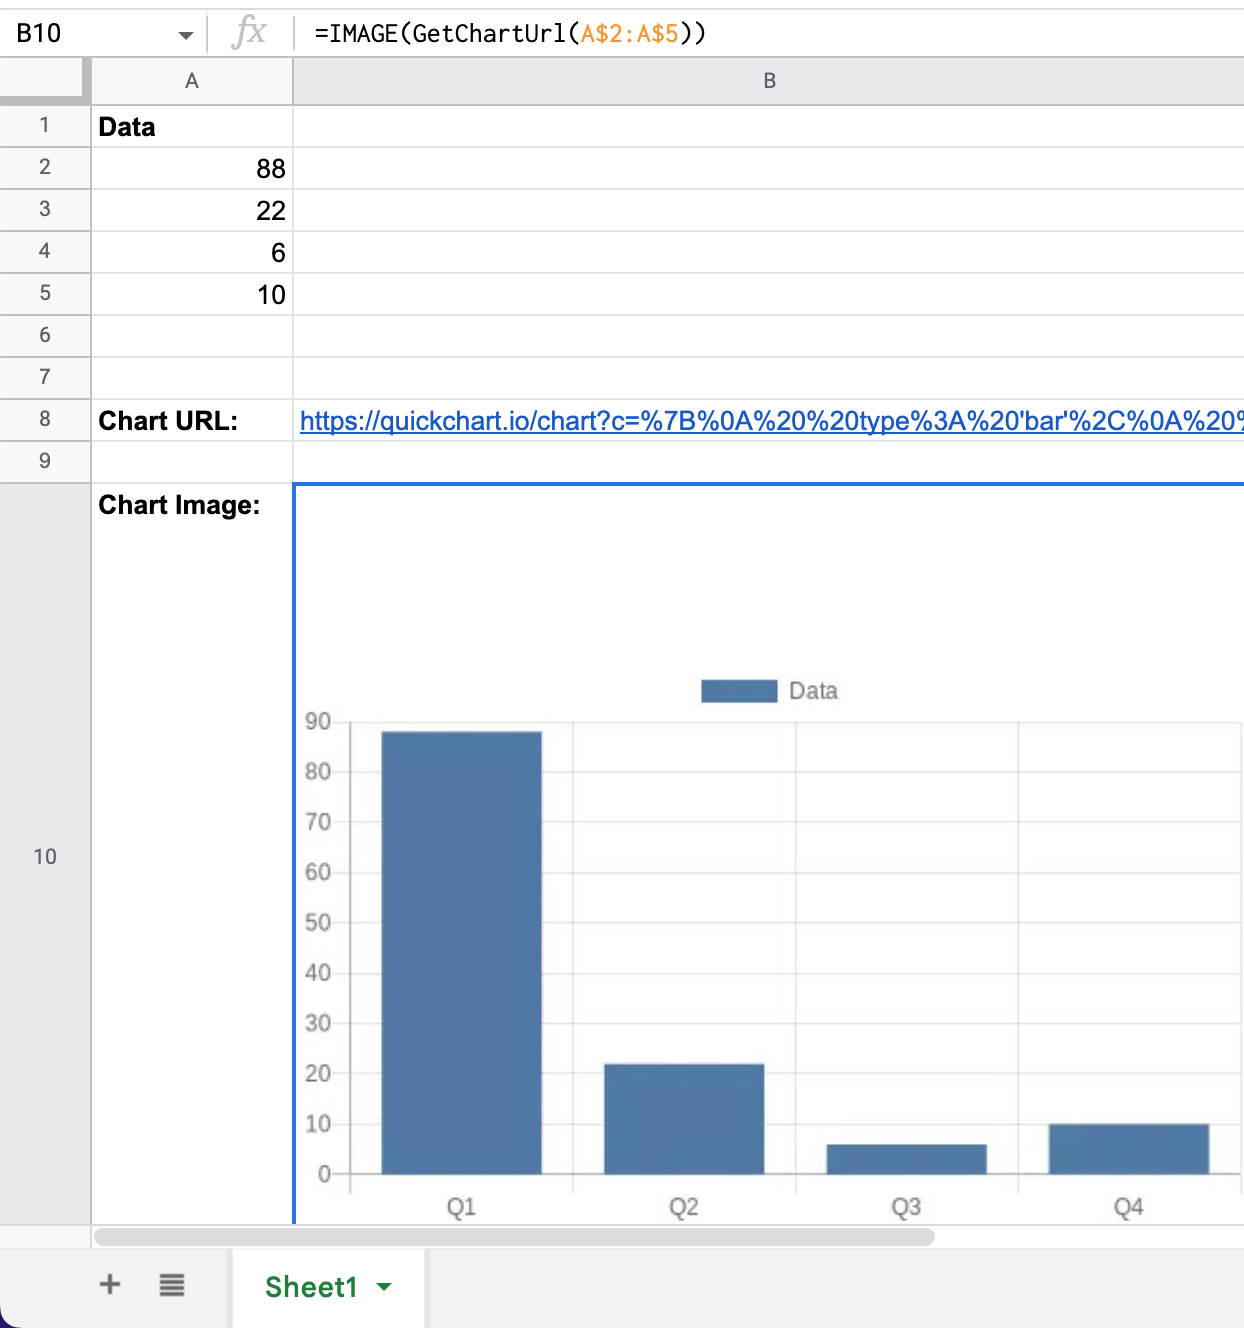This screenshot has width=1244, height=1328.
Task: Select the Sheet1 tab
Action: click(x=310, y=1287)
